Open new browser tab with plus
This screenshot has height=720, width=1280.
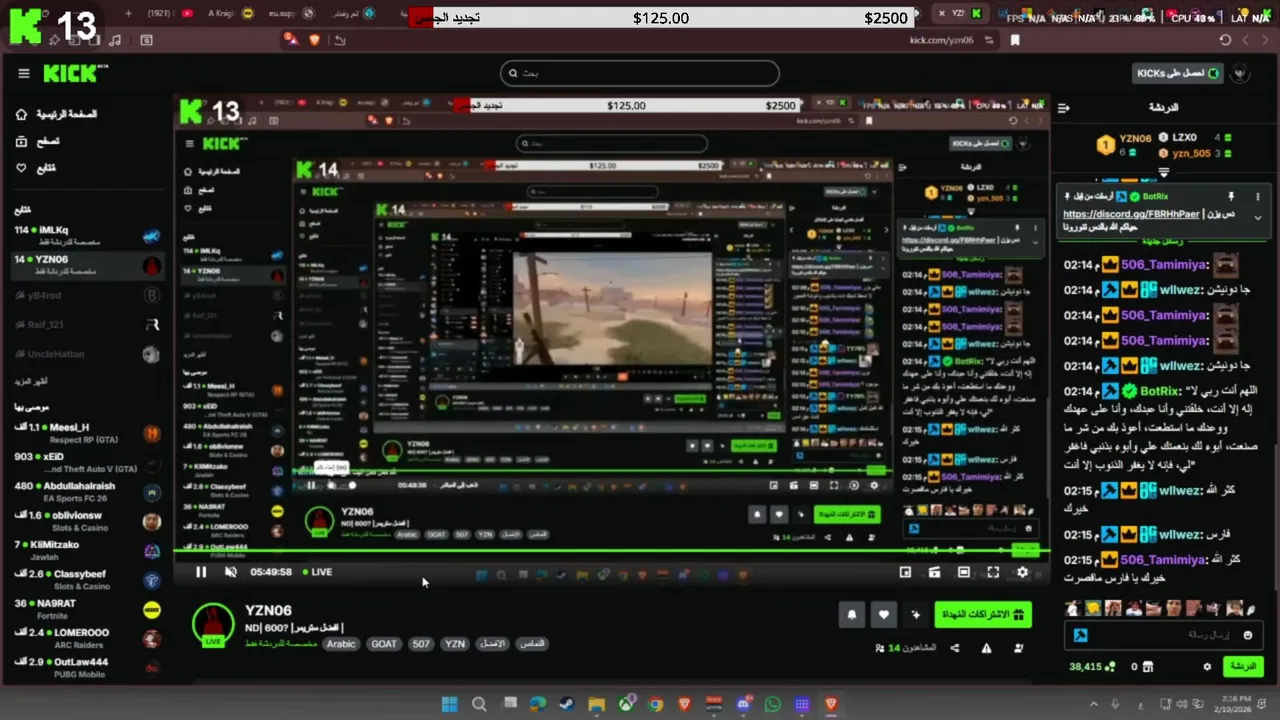coord(127,15)
